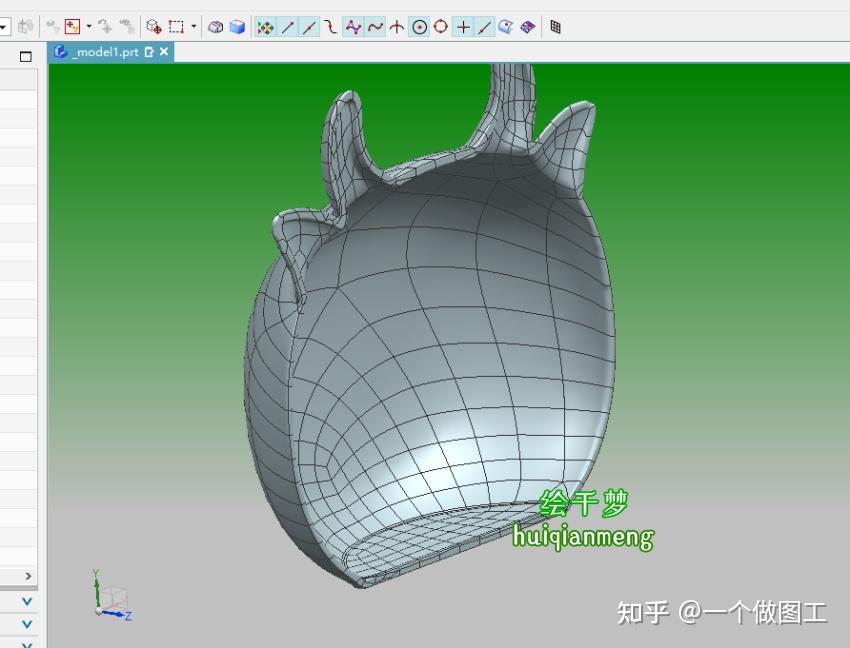Open dropdown arrow beside dashed rectangle icon
This screenshot has height=648, width=850.
(x=194, y=26)
